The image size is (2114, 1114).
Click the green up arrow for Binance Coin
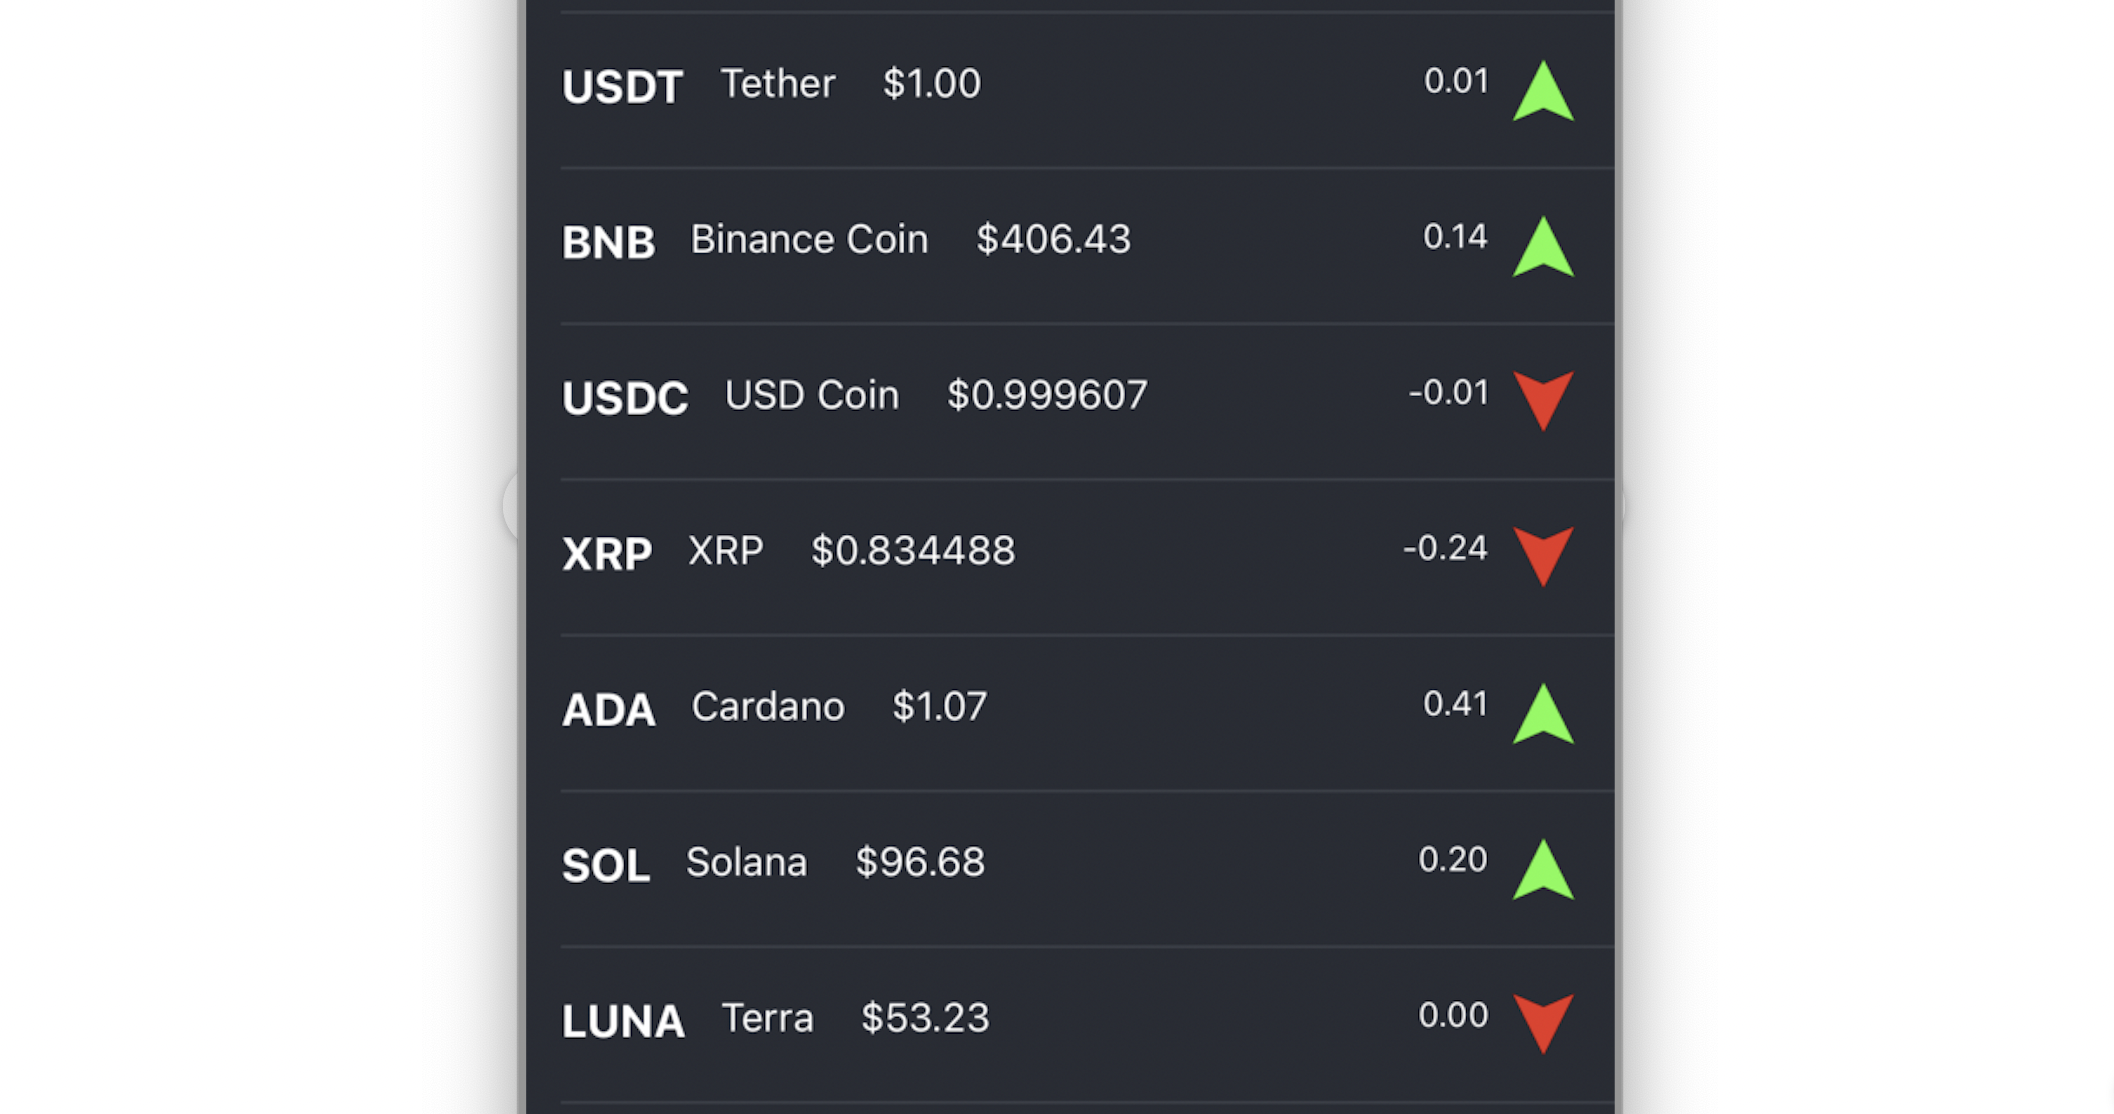tap(1543, 247)
